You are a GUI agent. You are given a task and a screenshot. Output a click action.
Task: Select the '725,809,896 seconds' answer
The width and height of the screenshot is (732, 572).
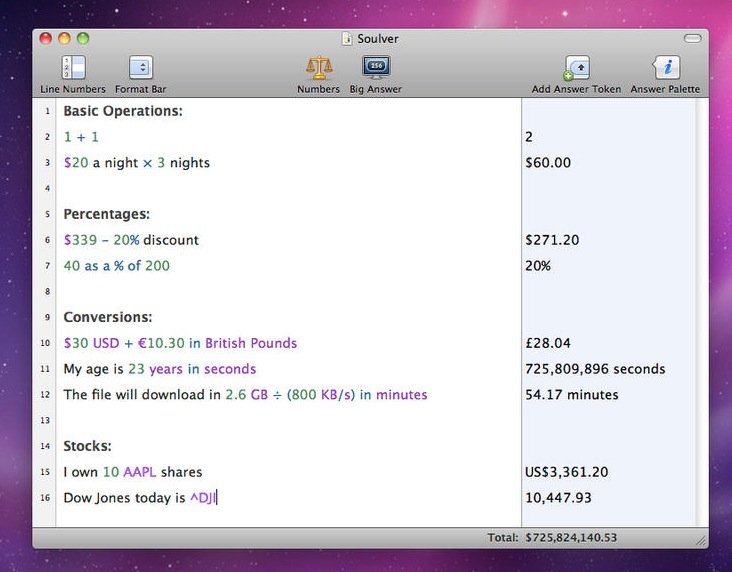595,369
